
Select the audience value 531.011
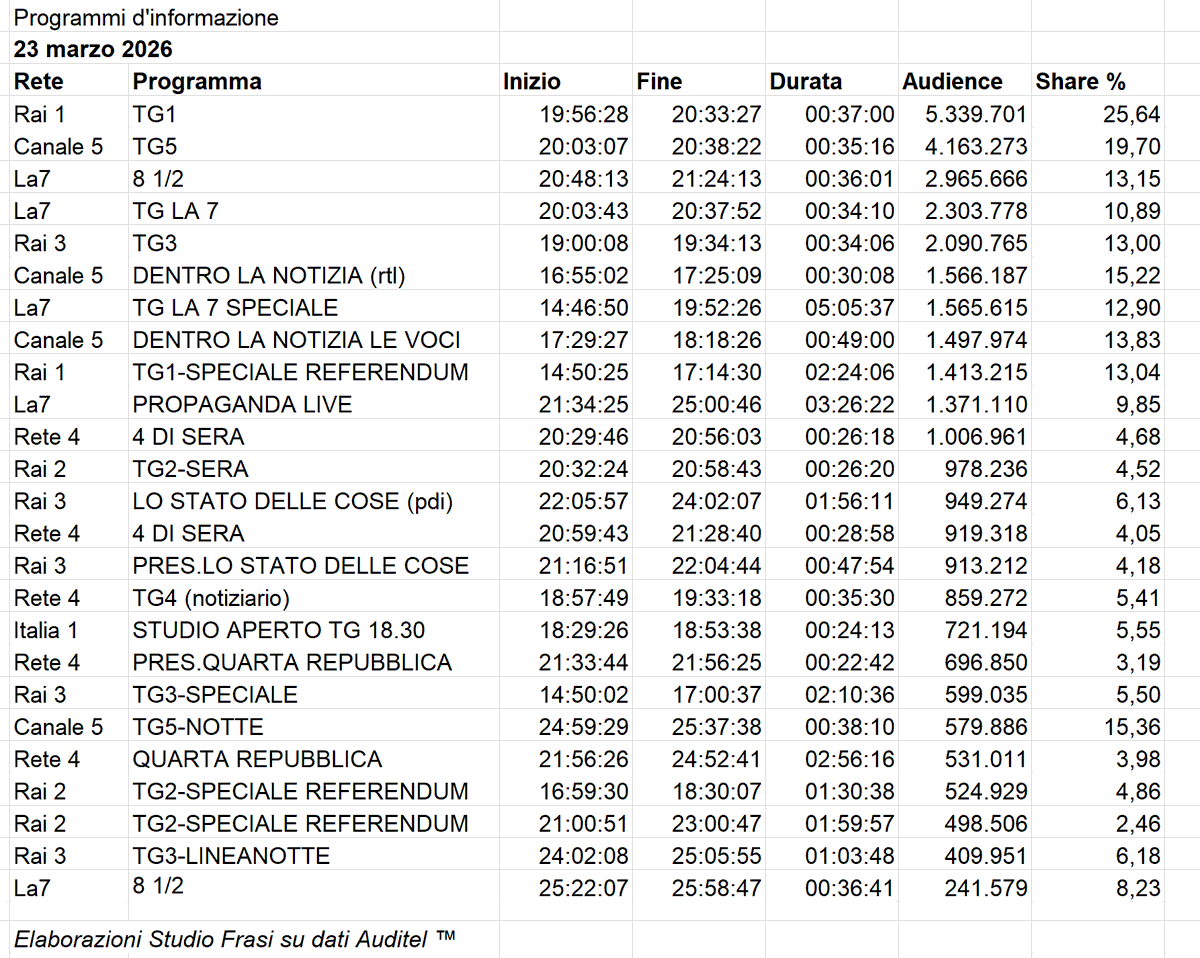tap(986, 759)
